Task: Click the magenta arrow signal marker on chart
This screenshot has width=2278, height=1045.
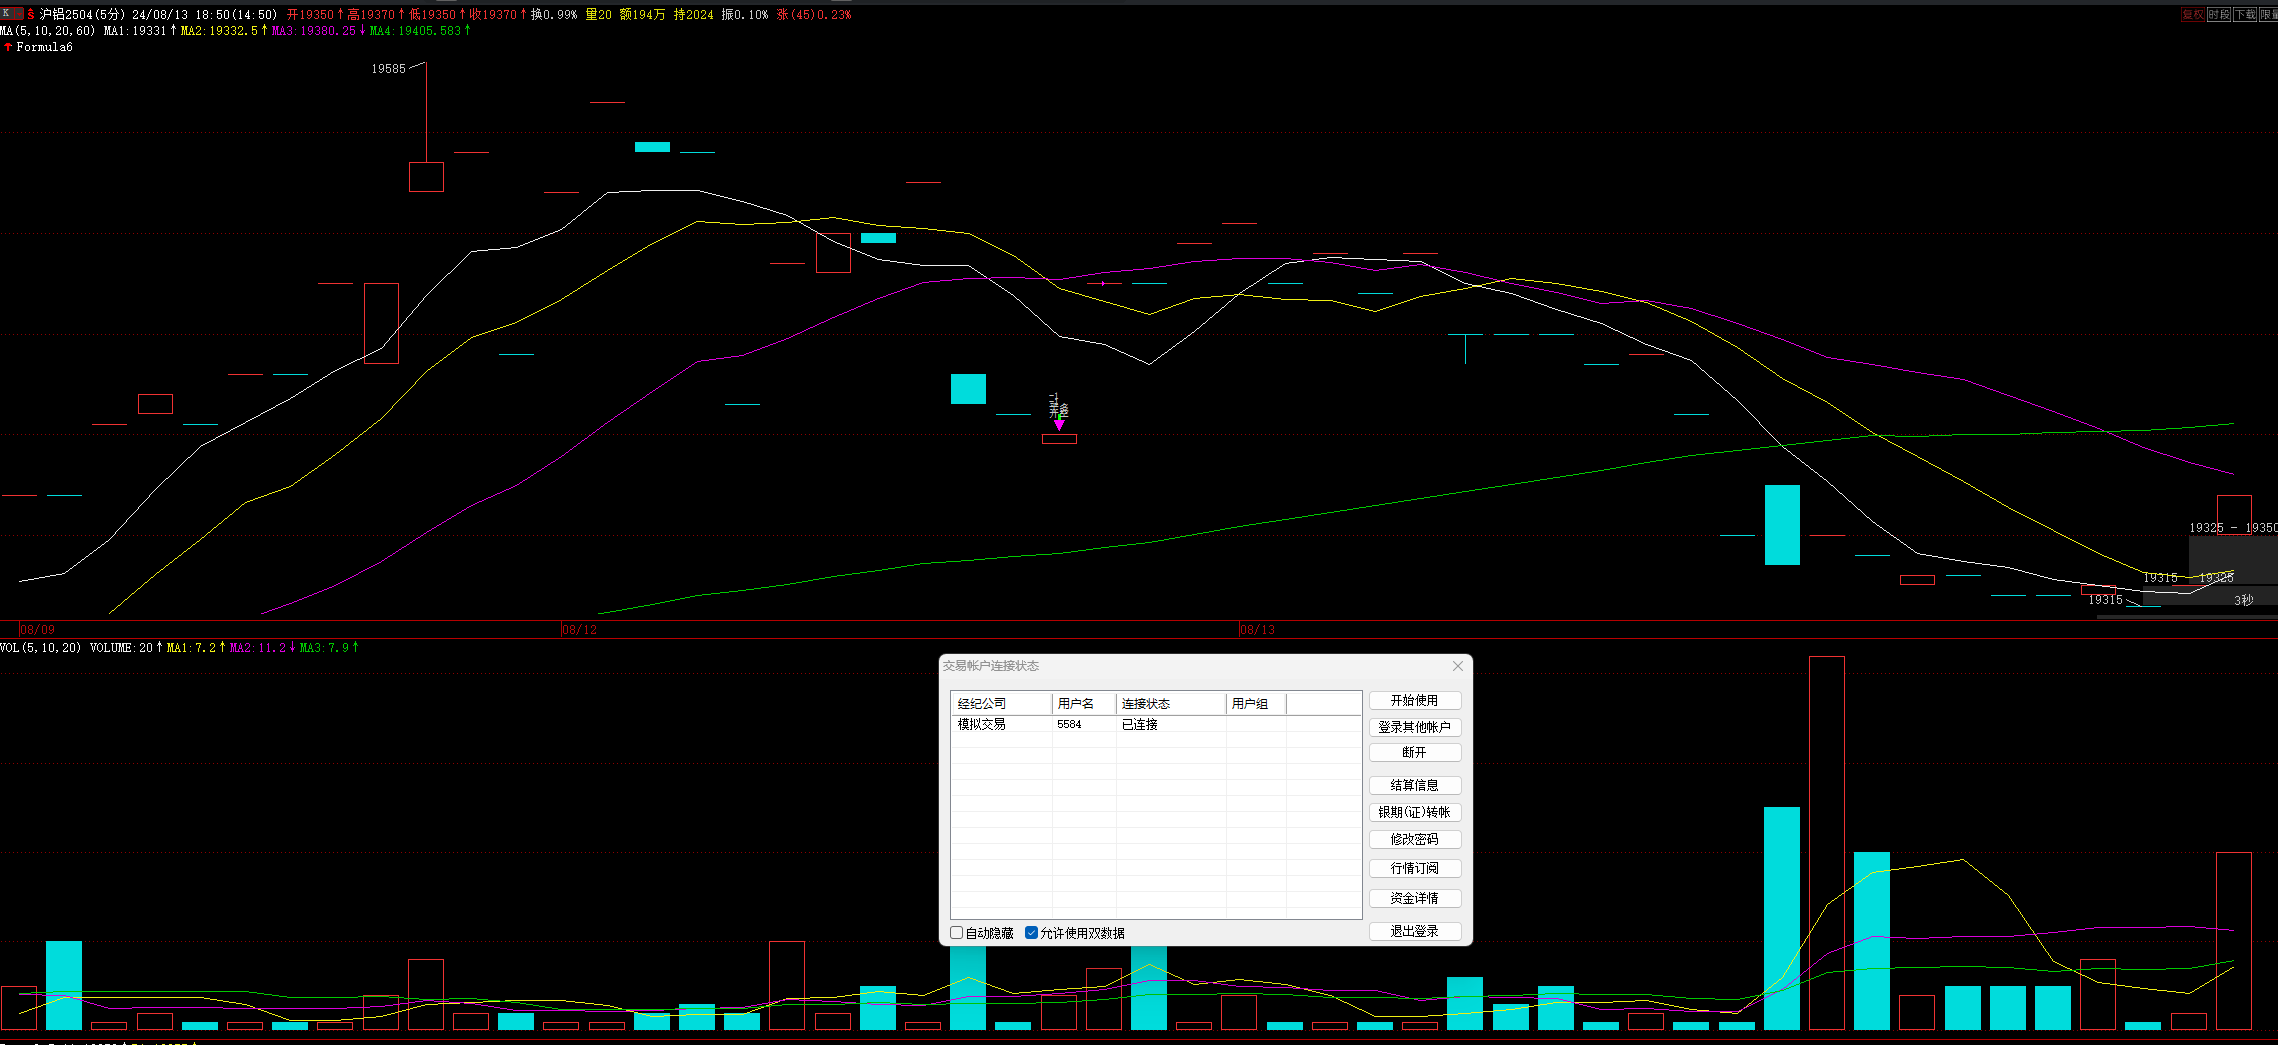Action: [1059, 424]
